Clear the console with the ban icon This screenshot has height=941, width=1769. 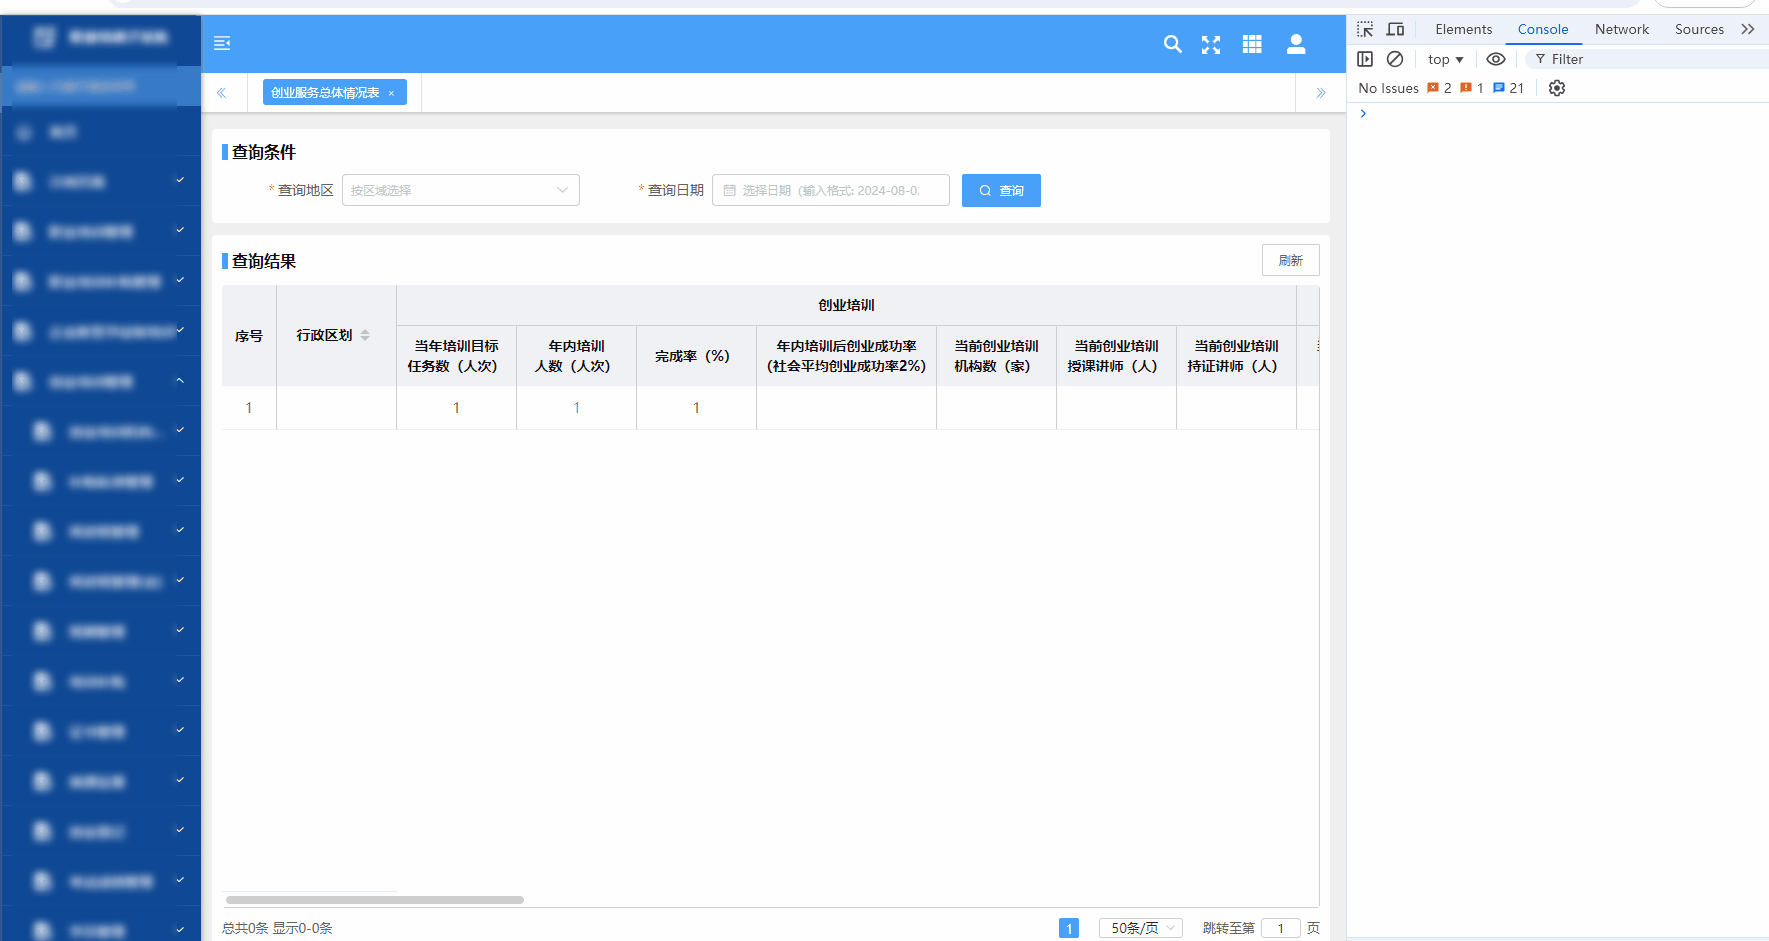(x=1395, y=59)
